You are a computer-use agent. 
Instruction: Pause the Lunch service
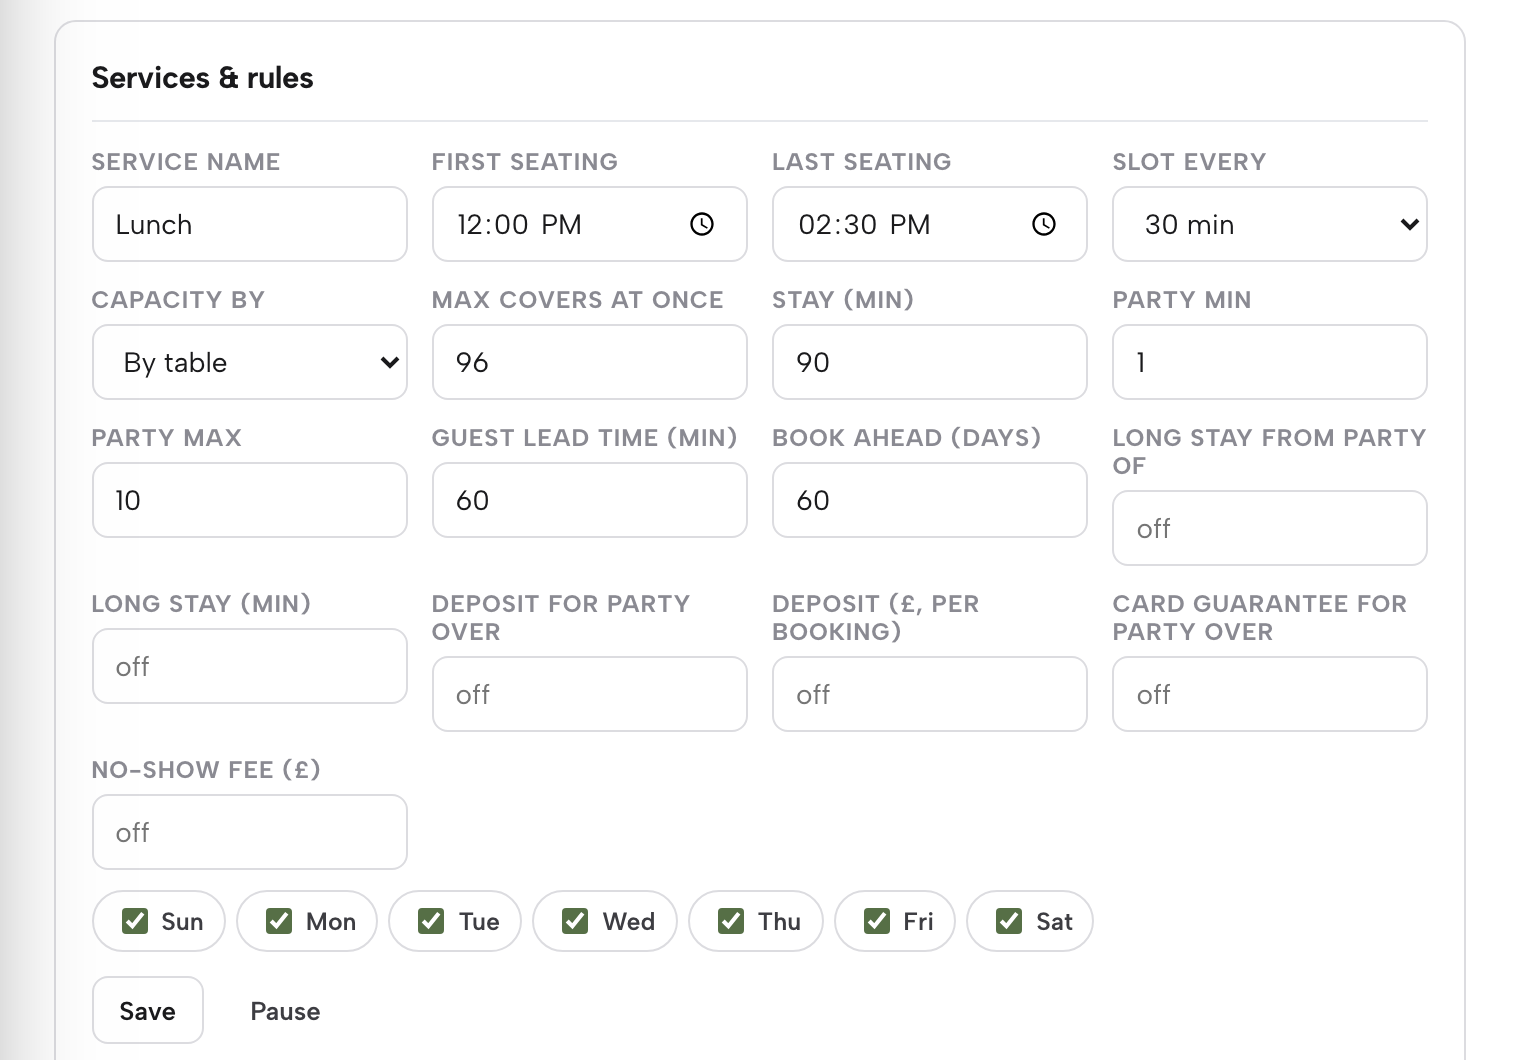pos(285,1011)
